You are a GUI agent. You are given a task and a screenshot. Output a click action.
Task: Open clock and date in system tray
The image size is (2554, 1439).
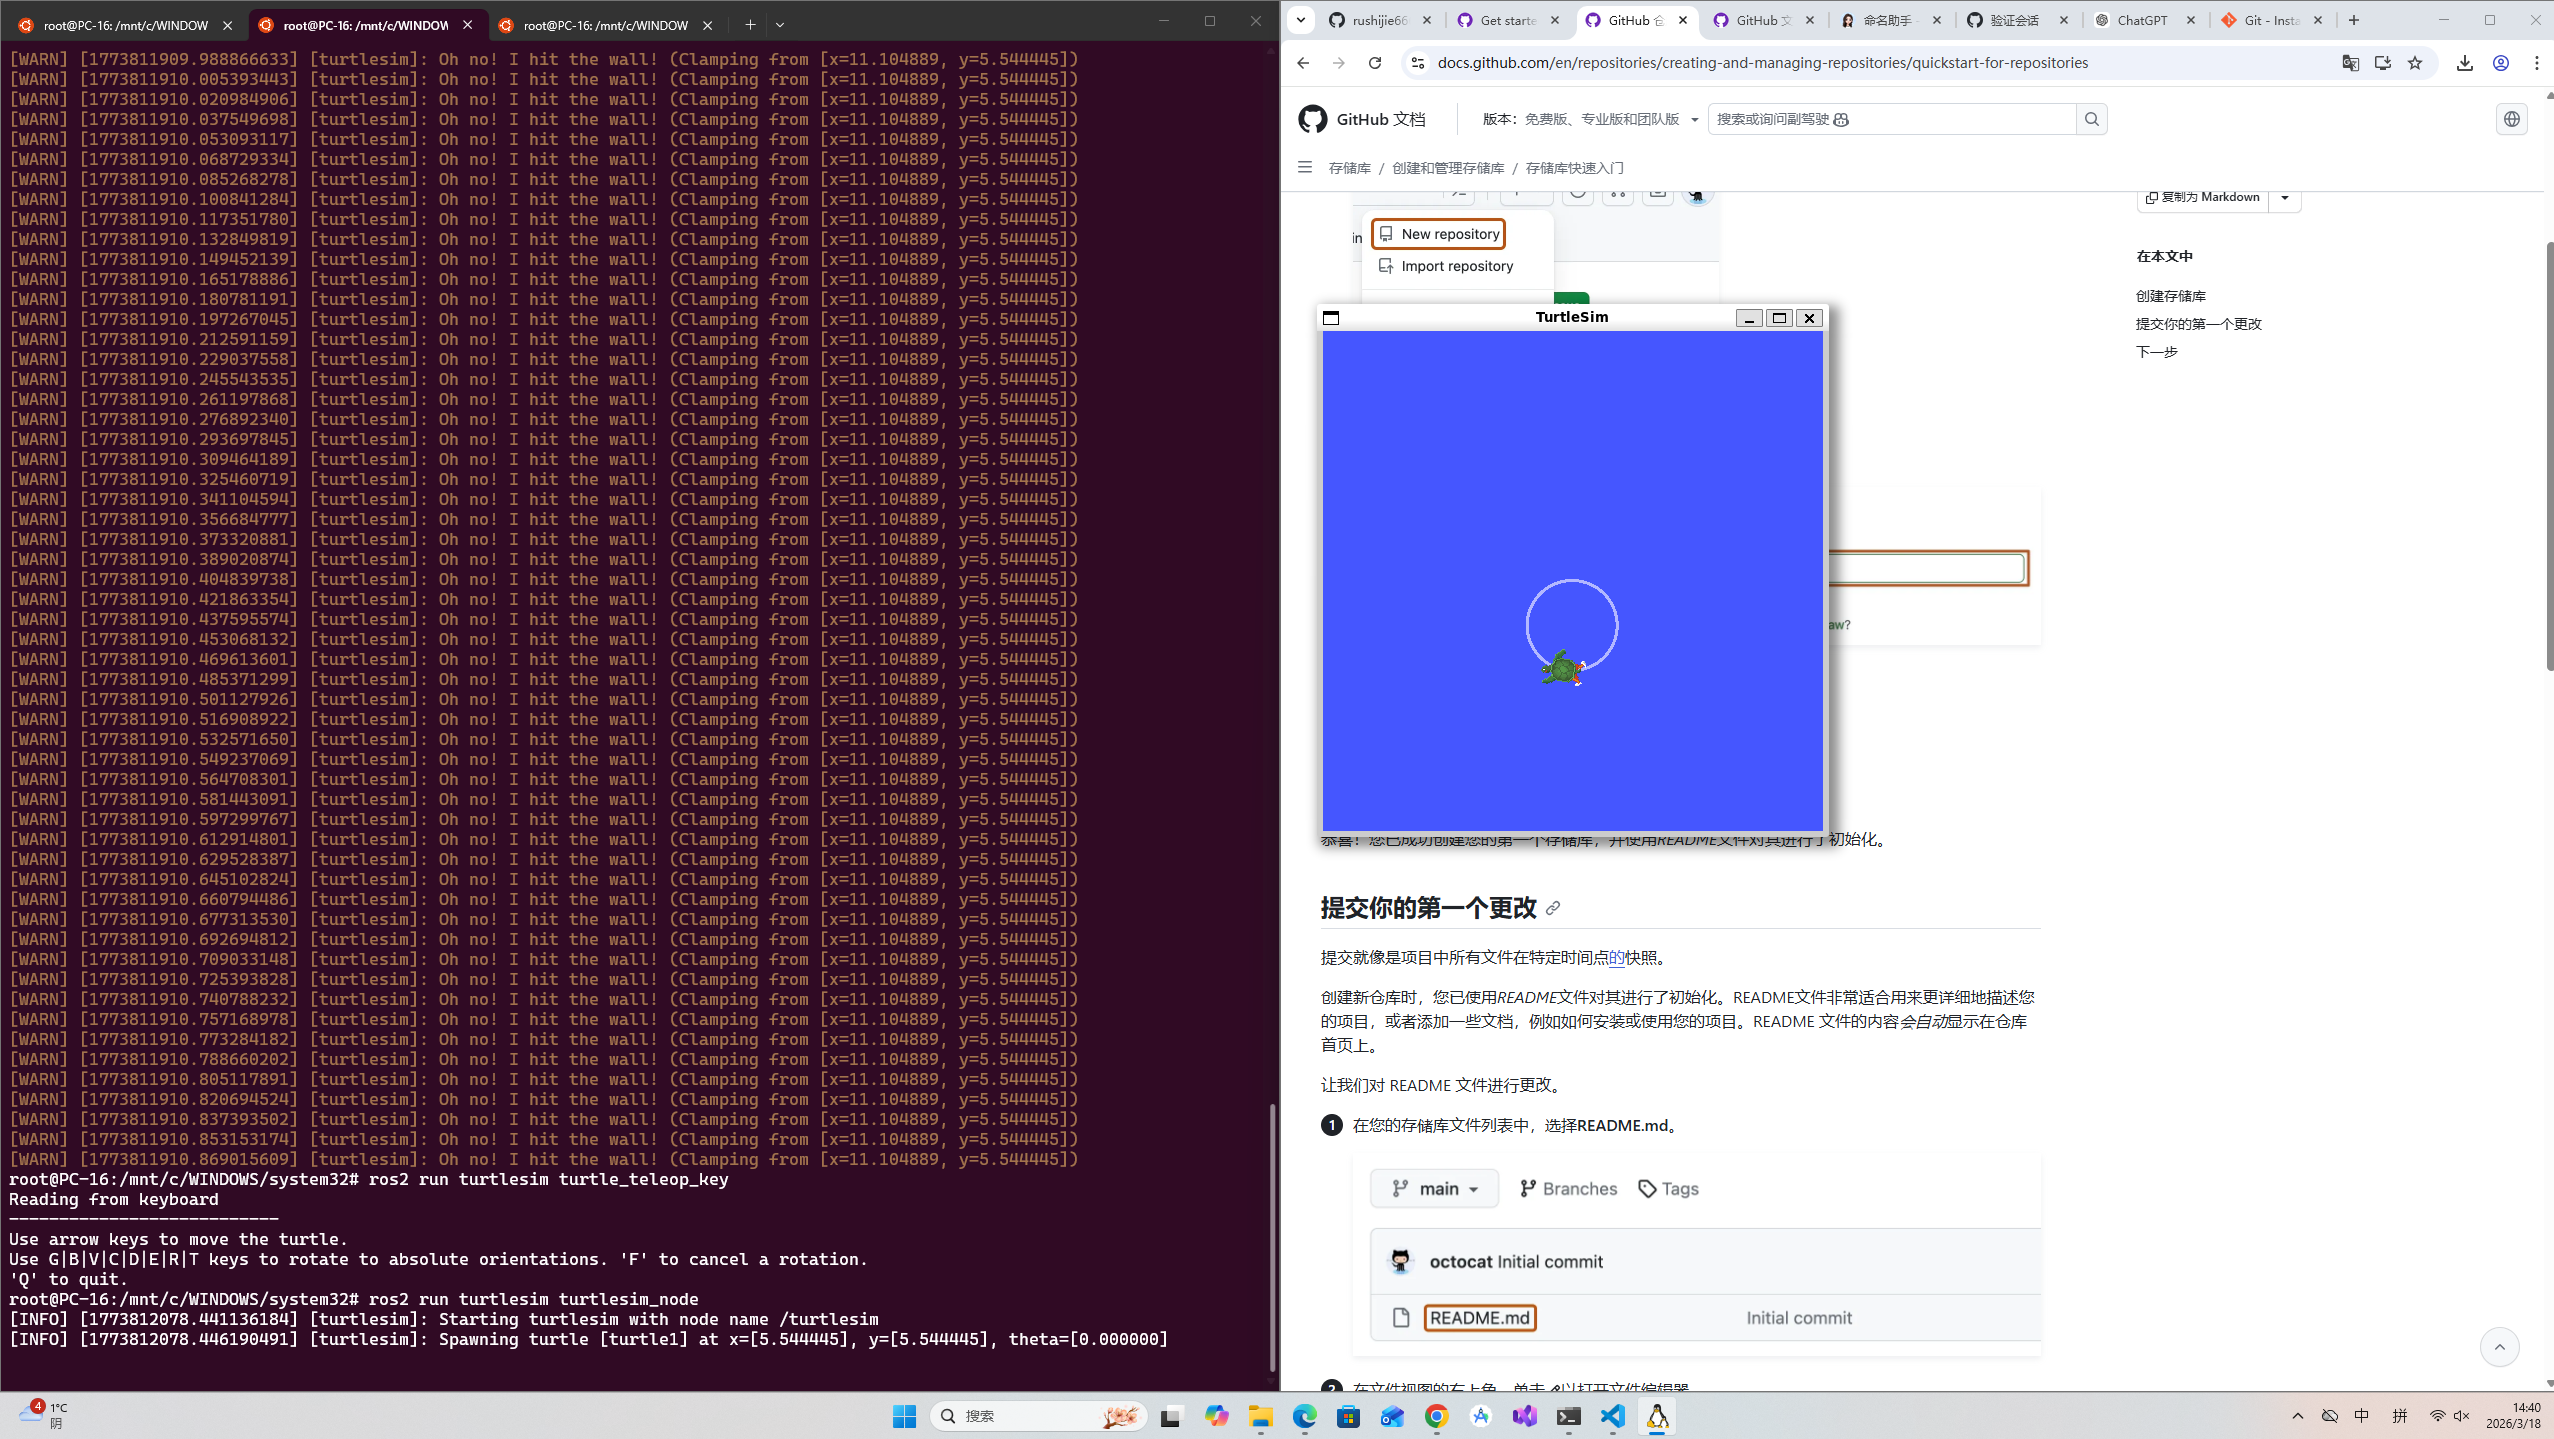click(x=2514, y=1416)
